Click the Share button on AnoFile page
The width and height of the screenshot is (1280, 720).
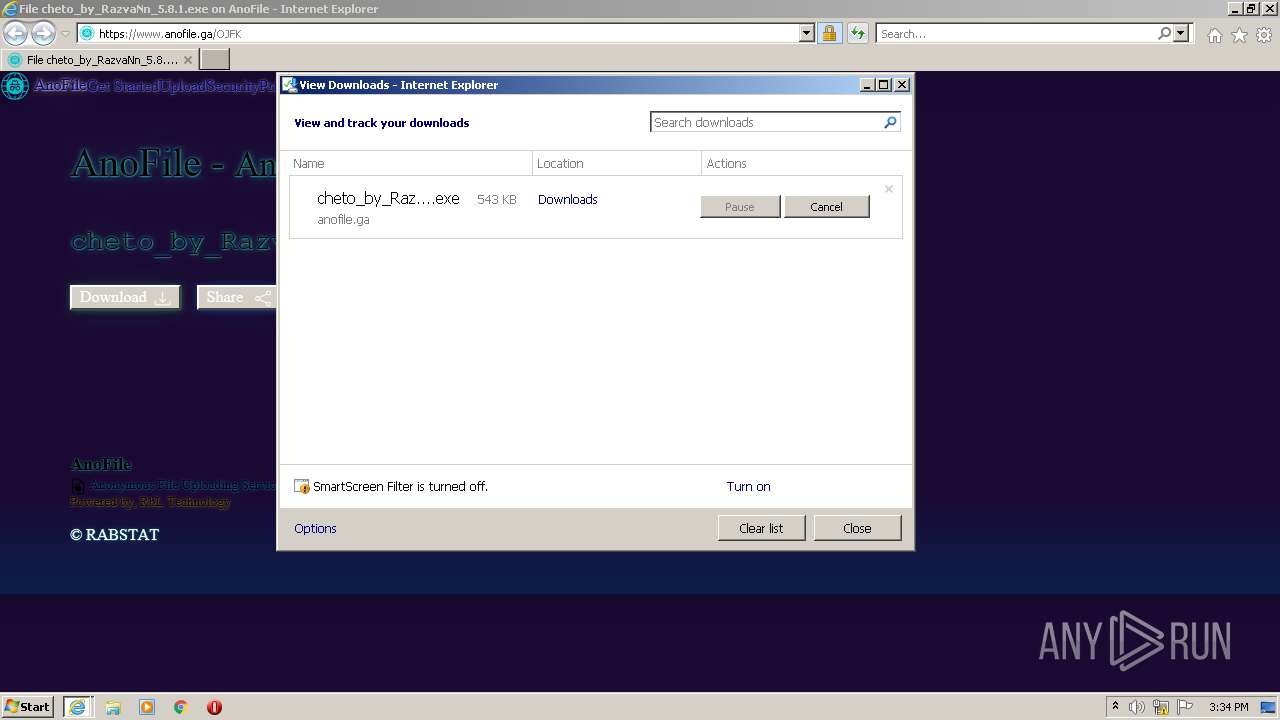point(237,297)
